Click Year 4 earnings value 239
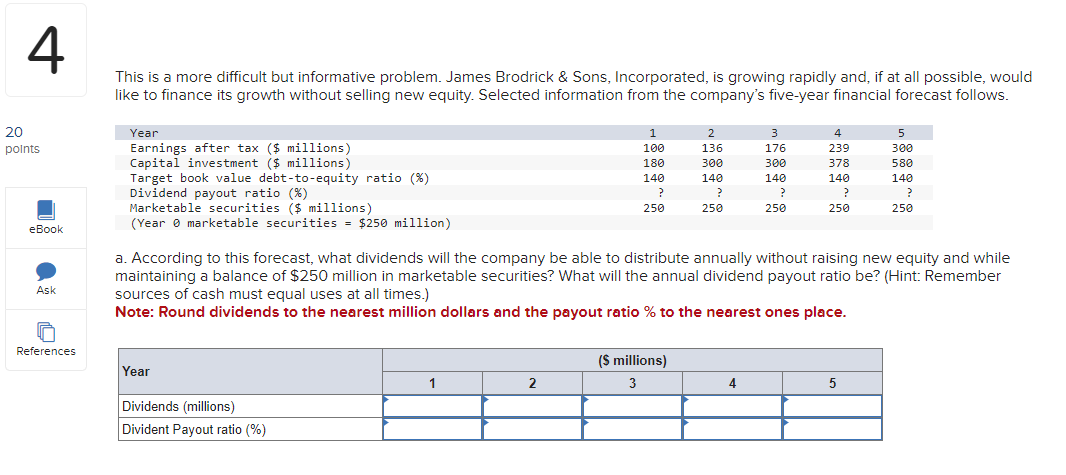 [x=838, y=148]
